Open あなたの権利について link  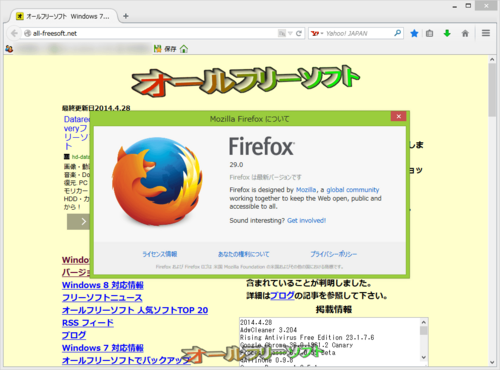point(243,254)
